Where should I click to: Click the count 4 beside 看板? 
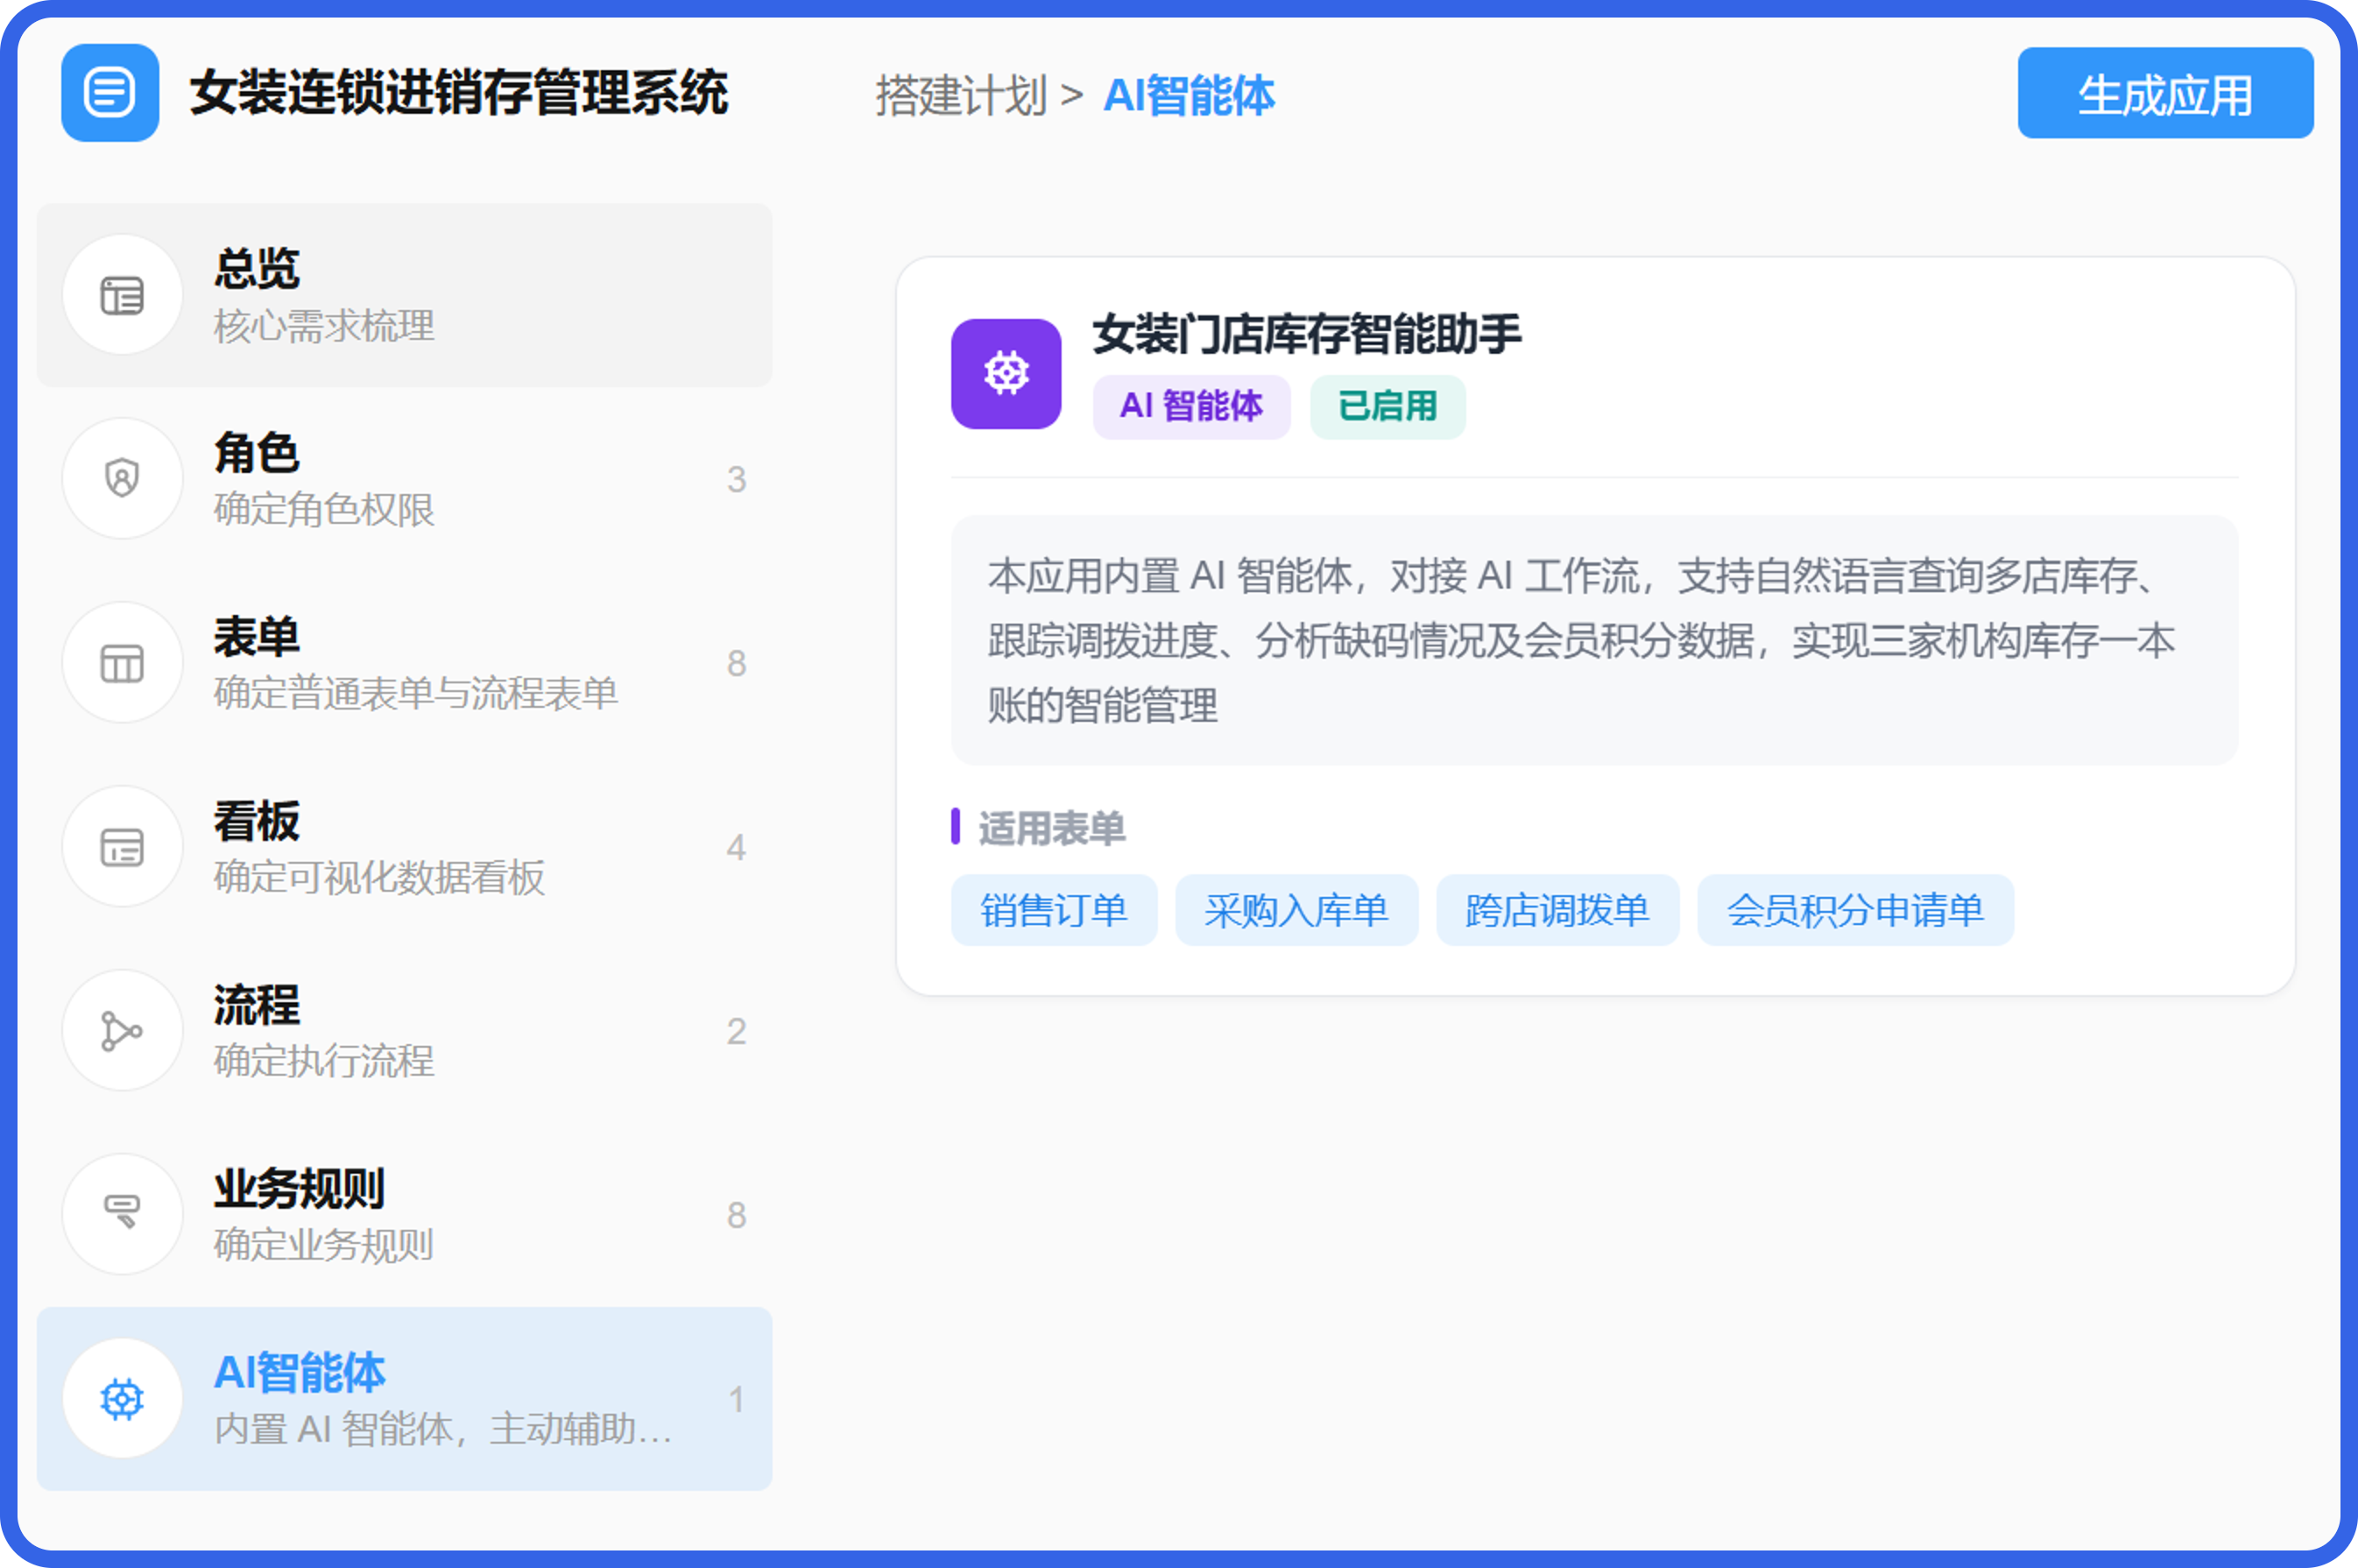pyautogui.click(x=736, y=848)
